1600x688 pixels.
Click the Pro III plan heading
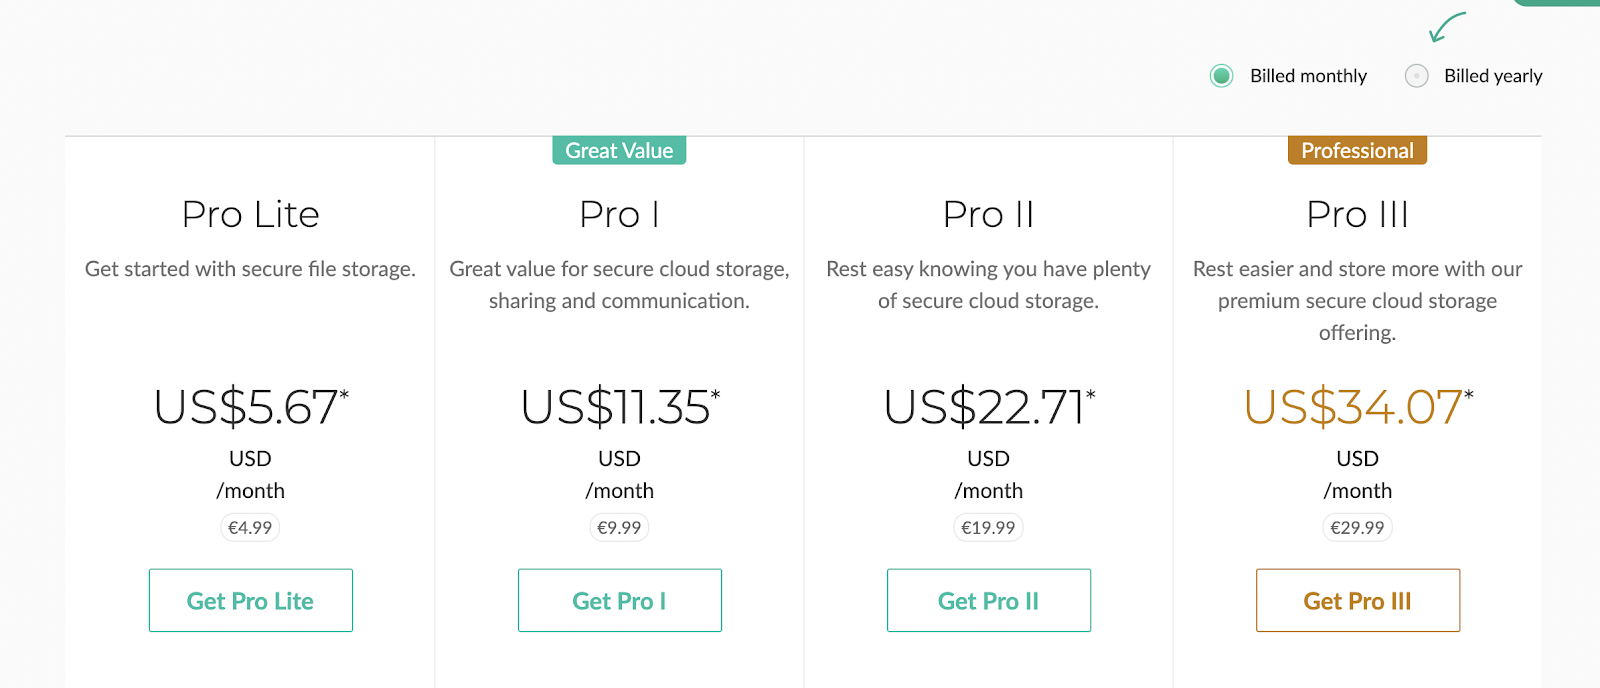tap(1357, 215)
